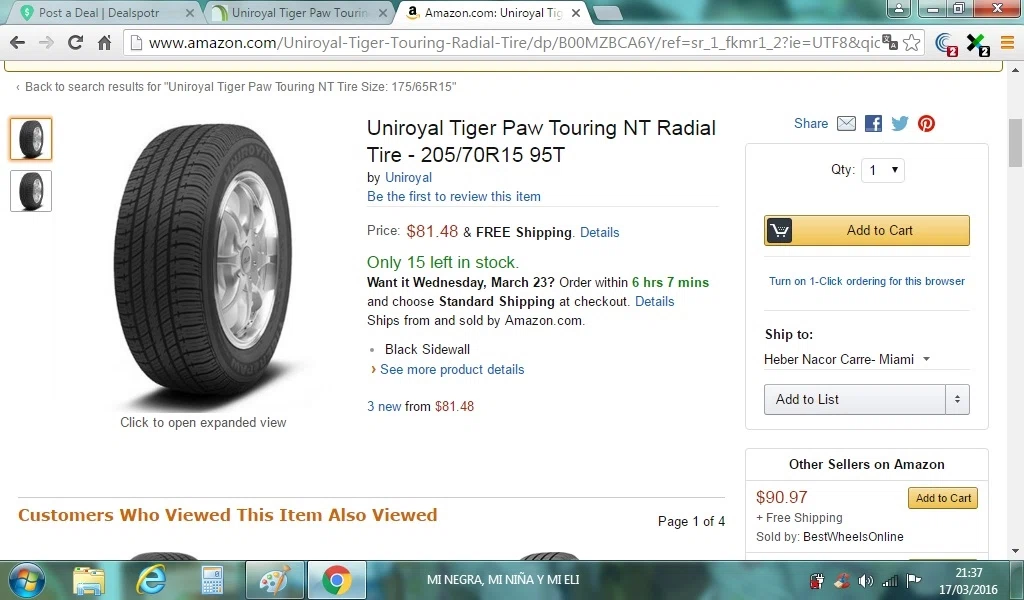Screen dimensions: 1024x600
Task: Open 'Be the first to review this item'
Action: (453, 197)
